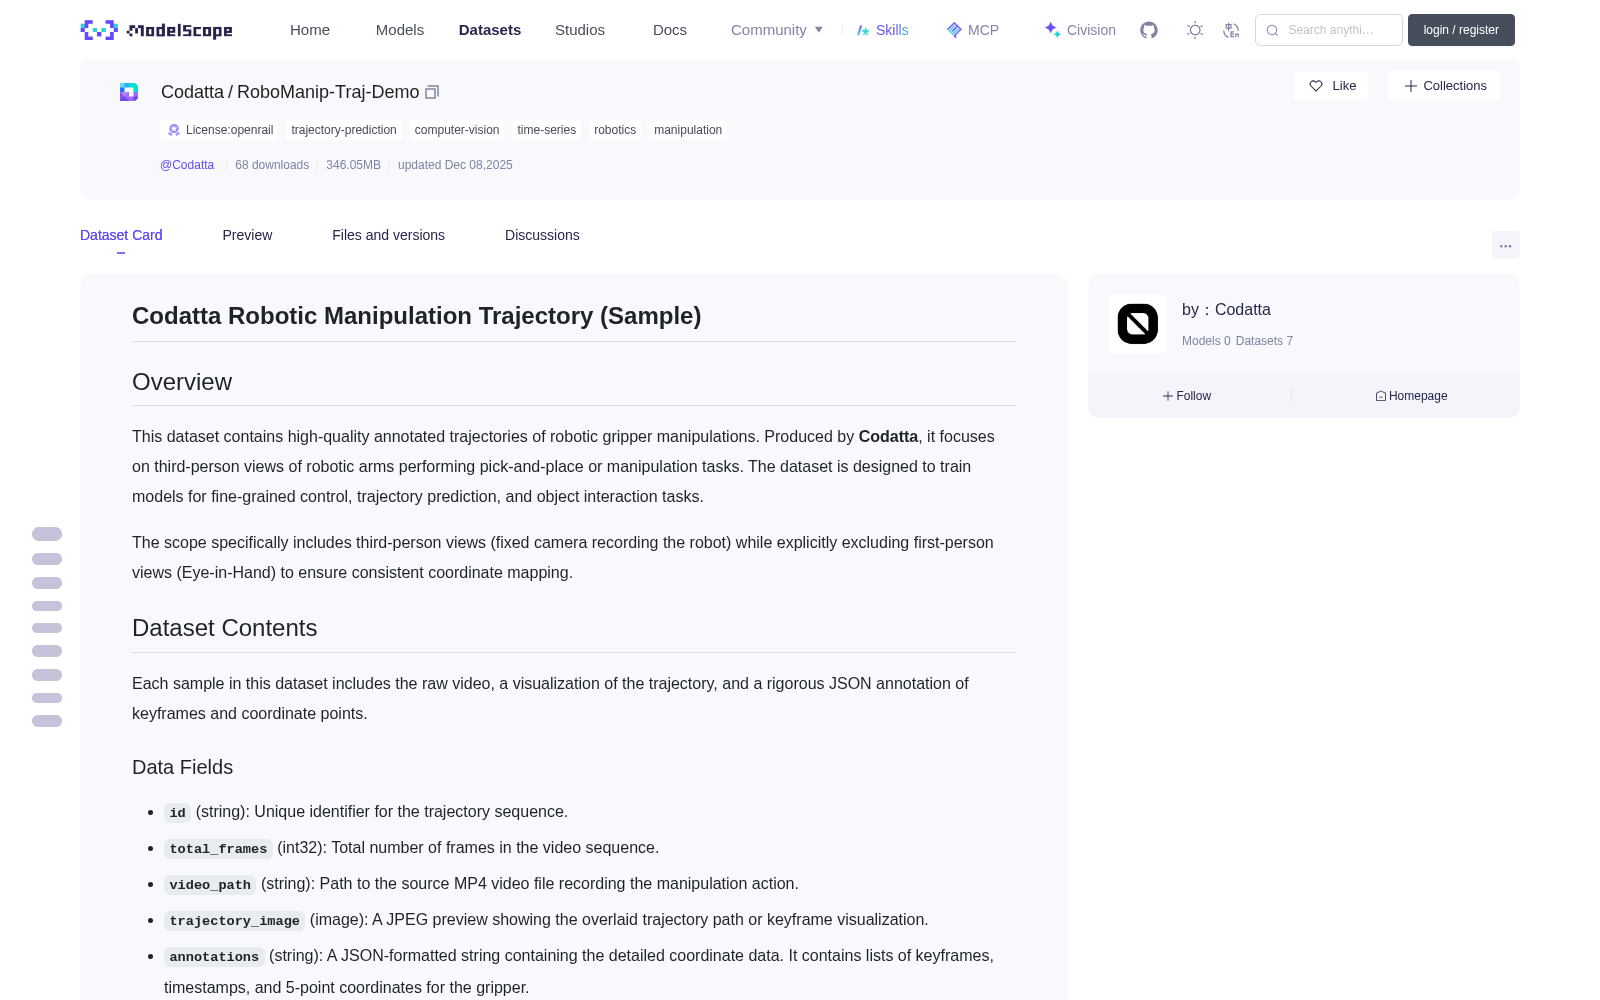Open the Models navigation item

[400, 30]
